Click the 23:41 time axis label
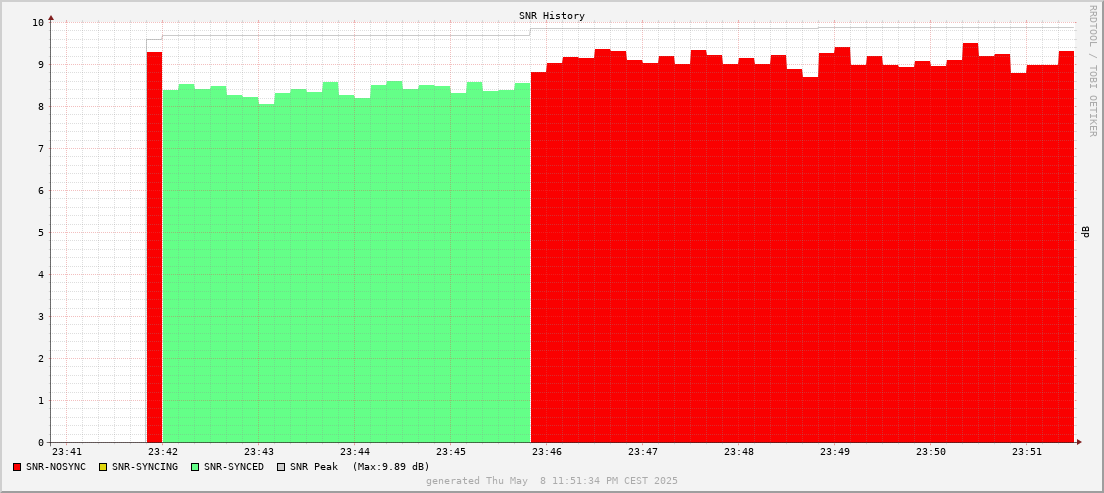Viewport: 1104px width, 493px height. point(67,451)
